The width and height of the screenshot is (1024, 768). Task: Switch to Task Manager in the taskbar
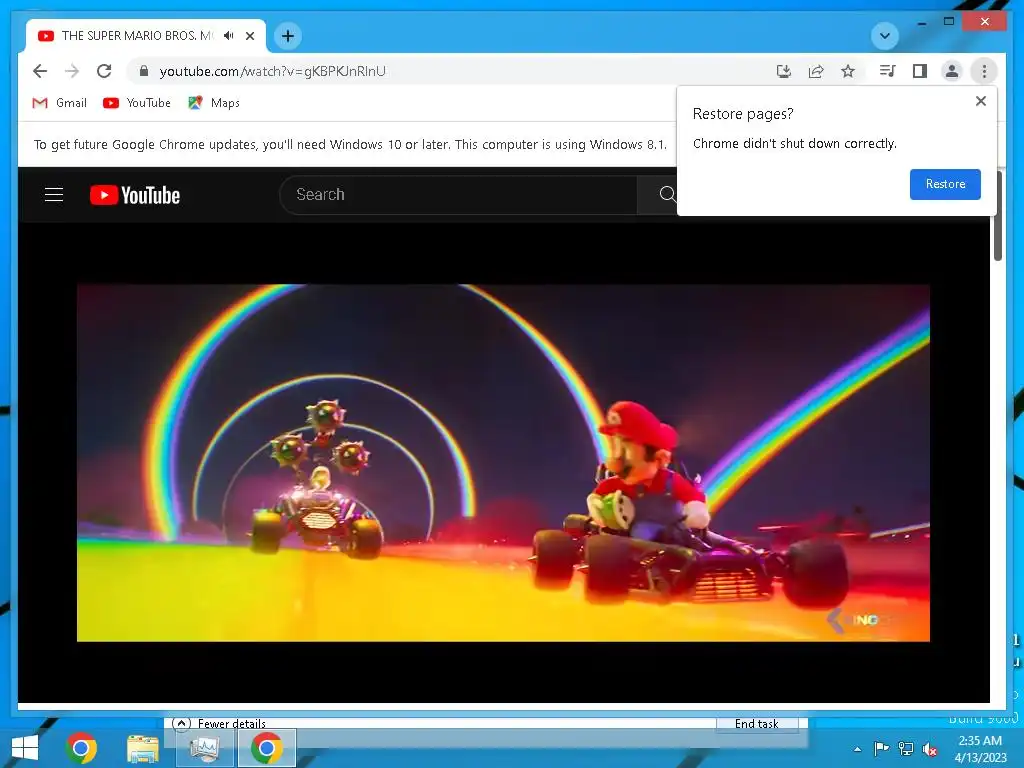(204, 748)
